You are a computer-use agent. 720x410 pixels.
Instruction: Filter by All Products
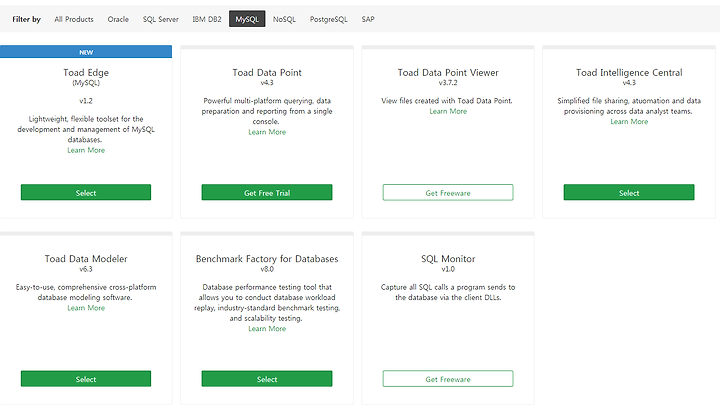pyautogui.click(x=73, y=19)
